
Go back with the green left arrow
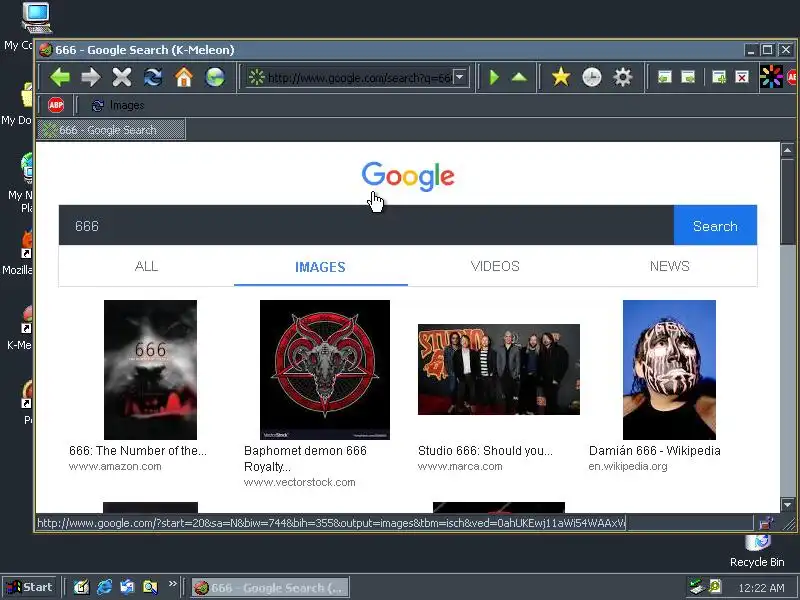point(60,77)
